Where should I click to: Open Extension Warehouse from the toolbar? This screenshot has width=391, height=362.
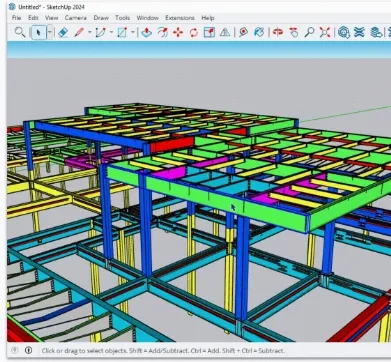pyautogui.click(x=359, y=32)
